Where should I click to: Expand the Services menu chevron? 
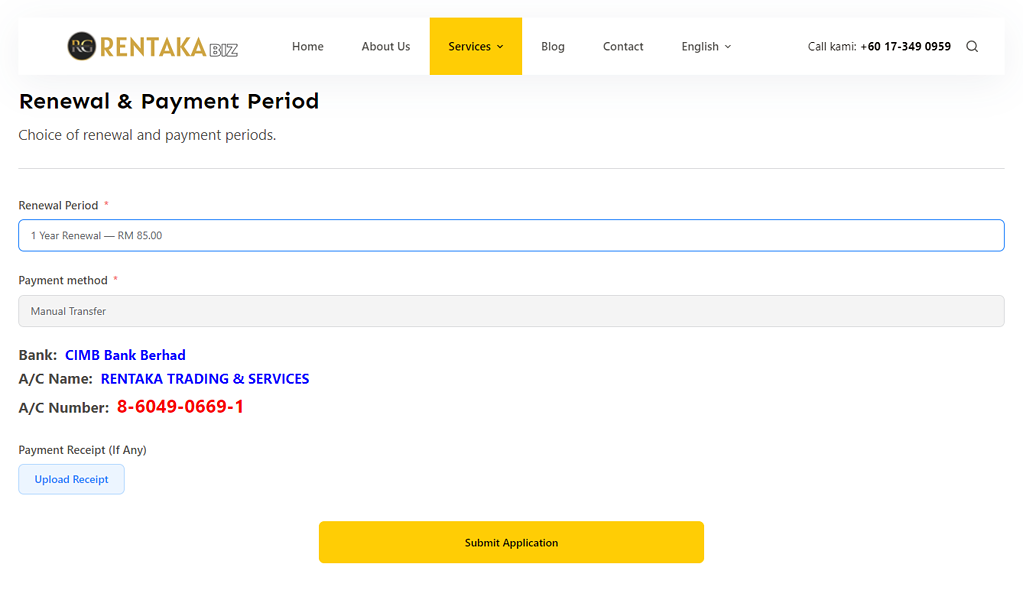point(501,46)
